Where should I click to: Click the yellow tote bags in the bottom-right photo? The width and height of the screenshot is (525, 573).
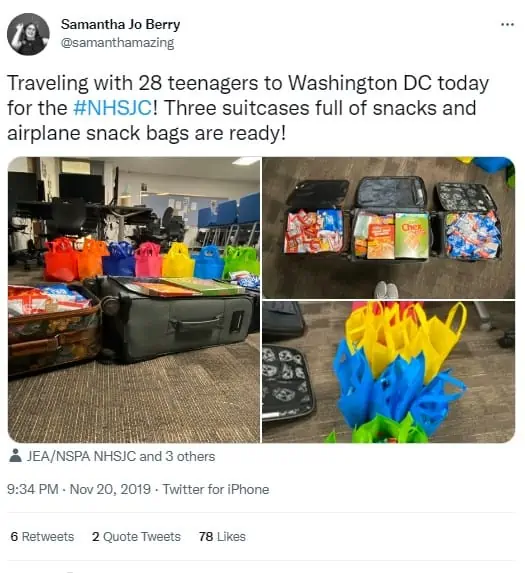[x=404, y=334]
